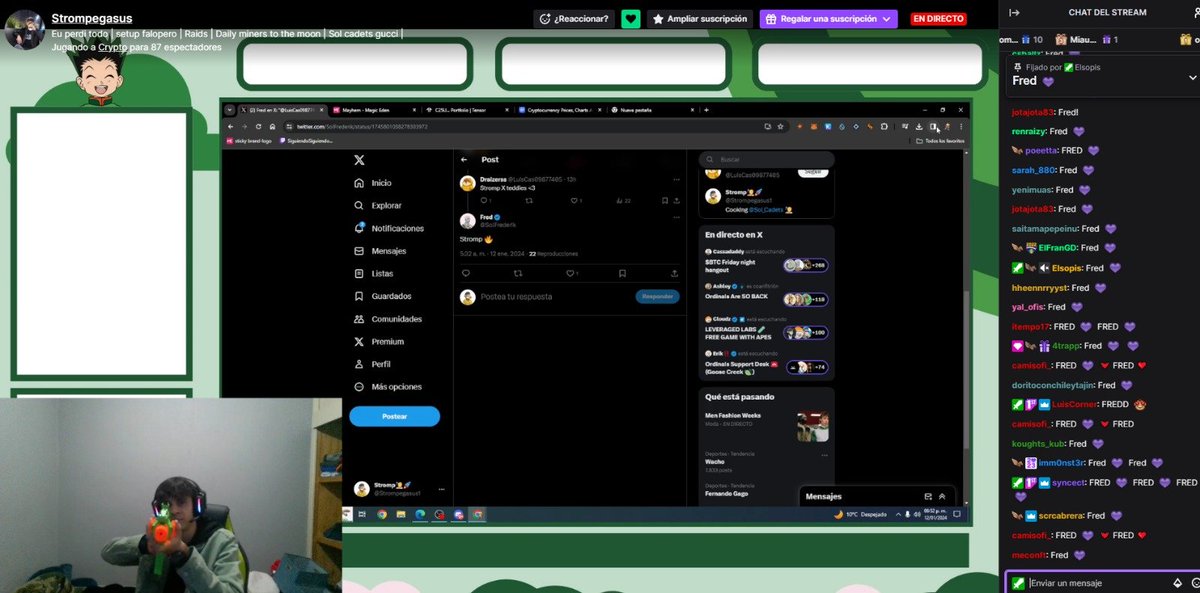The width and height of the screenshot is (1200, 593).
Task: Repost Fred's post
Action: pos(520,273)
